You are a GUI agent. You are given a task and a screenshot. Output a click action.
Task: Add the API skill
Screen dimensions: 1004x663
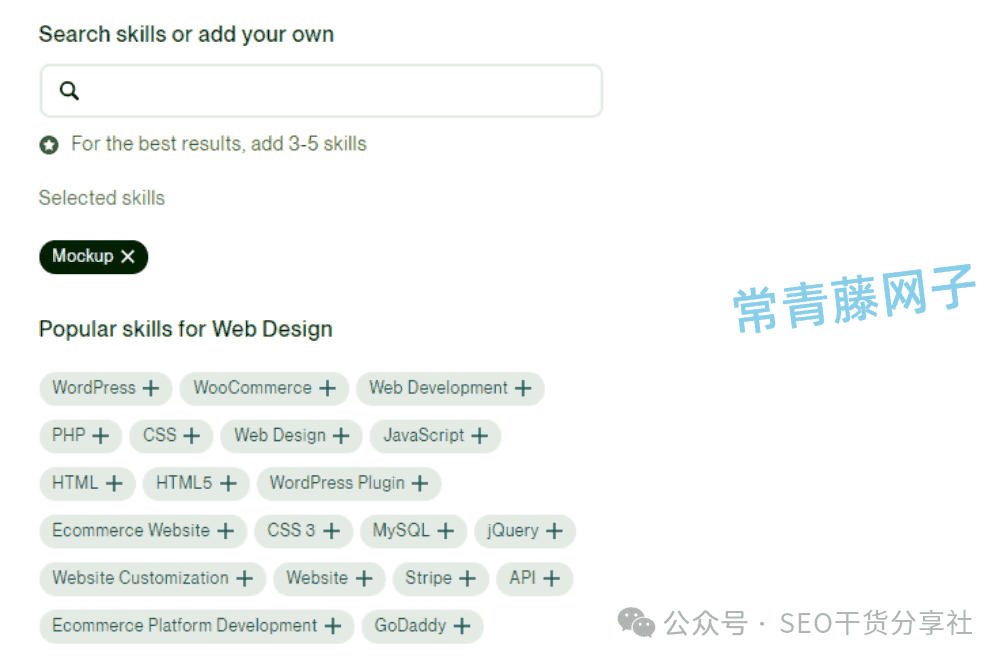(535, 578)
